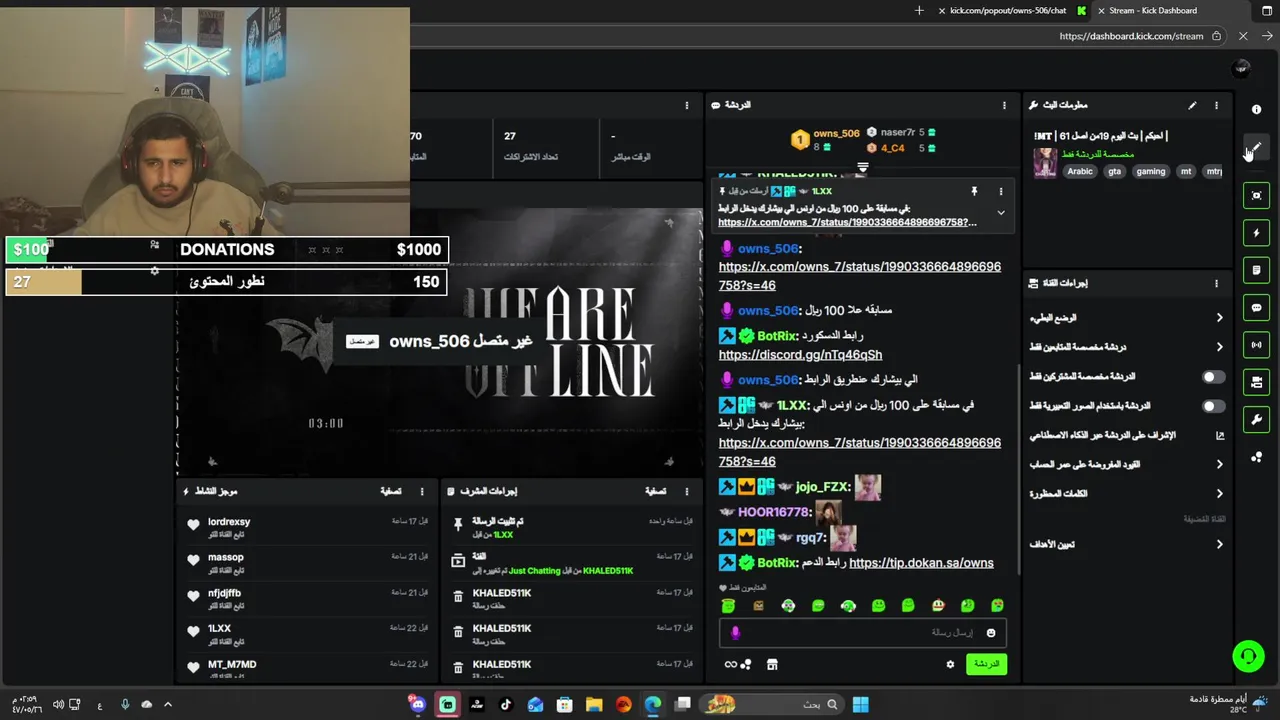Switch to kick.com popout chat tab
The width and height of the screenshot is (1280, 720).
[x=1008, y=11]
